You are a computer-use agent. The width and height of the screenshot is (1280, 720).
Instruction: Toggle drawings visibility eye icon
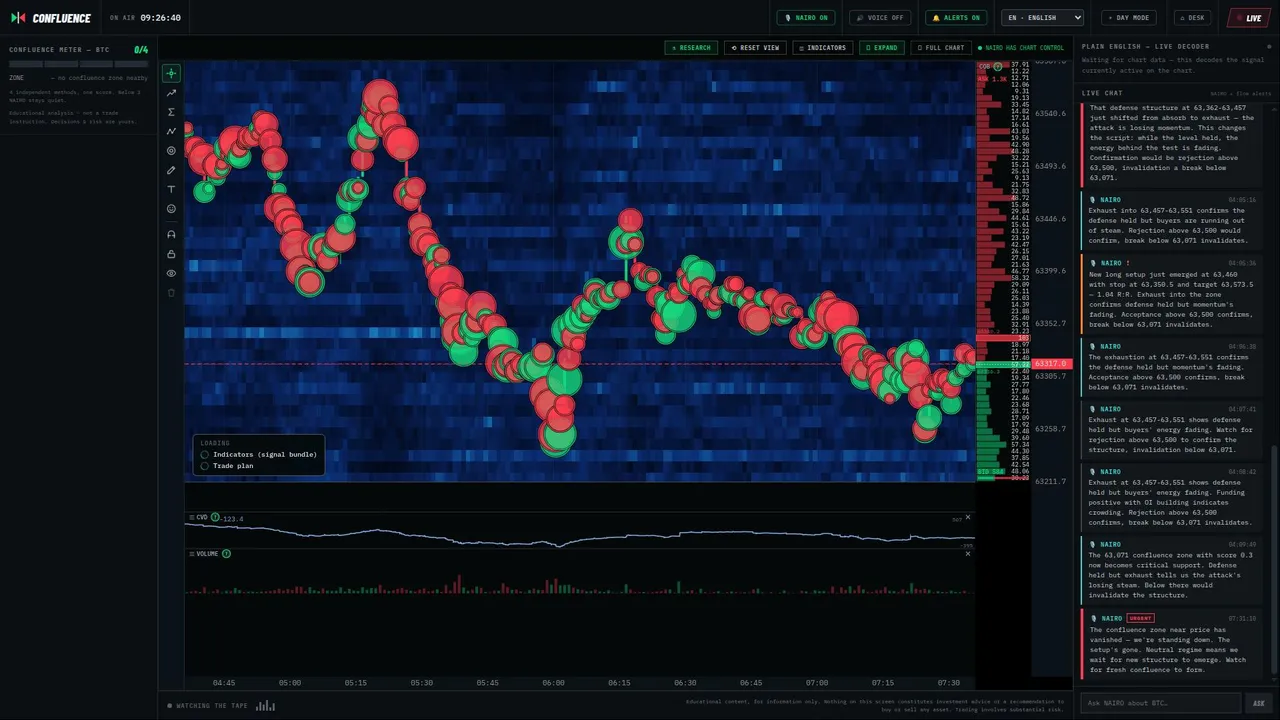point(171,273)
